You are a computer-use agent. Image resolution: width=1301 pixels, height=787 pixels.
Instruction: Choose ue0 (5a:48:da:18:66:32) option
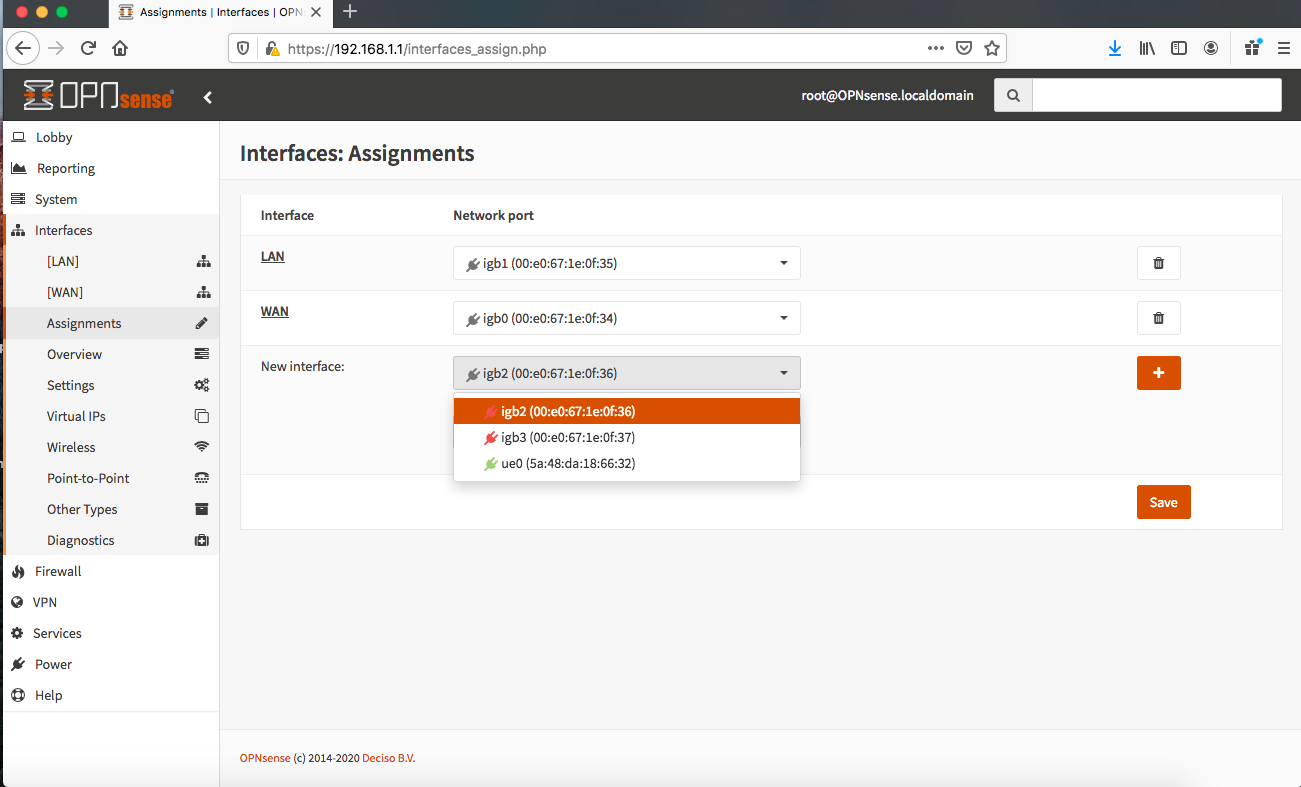627,463
